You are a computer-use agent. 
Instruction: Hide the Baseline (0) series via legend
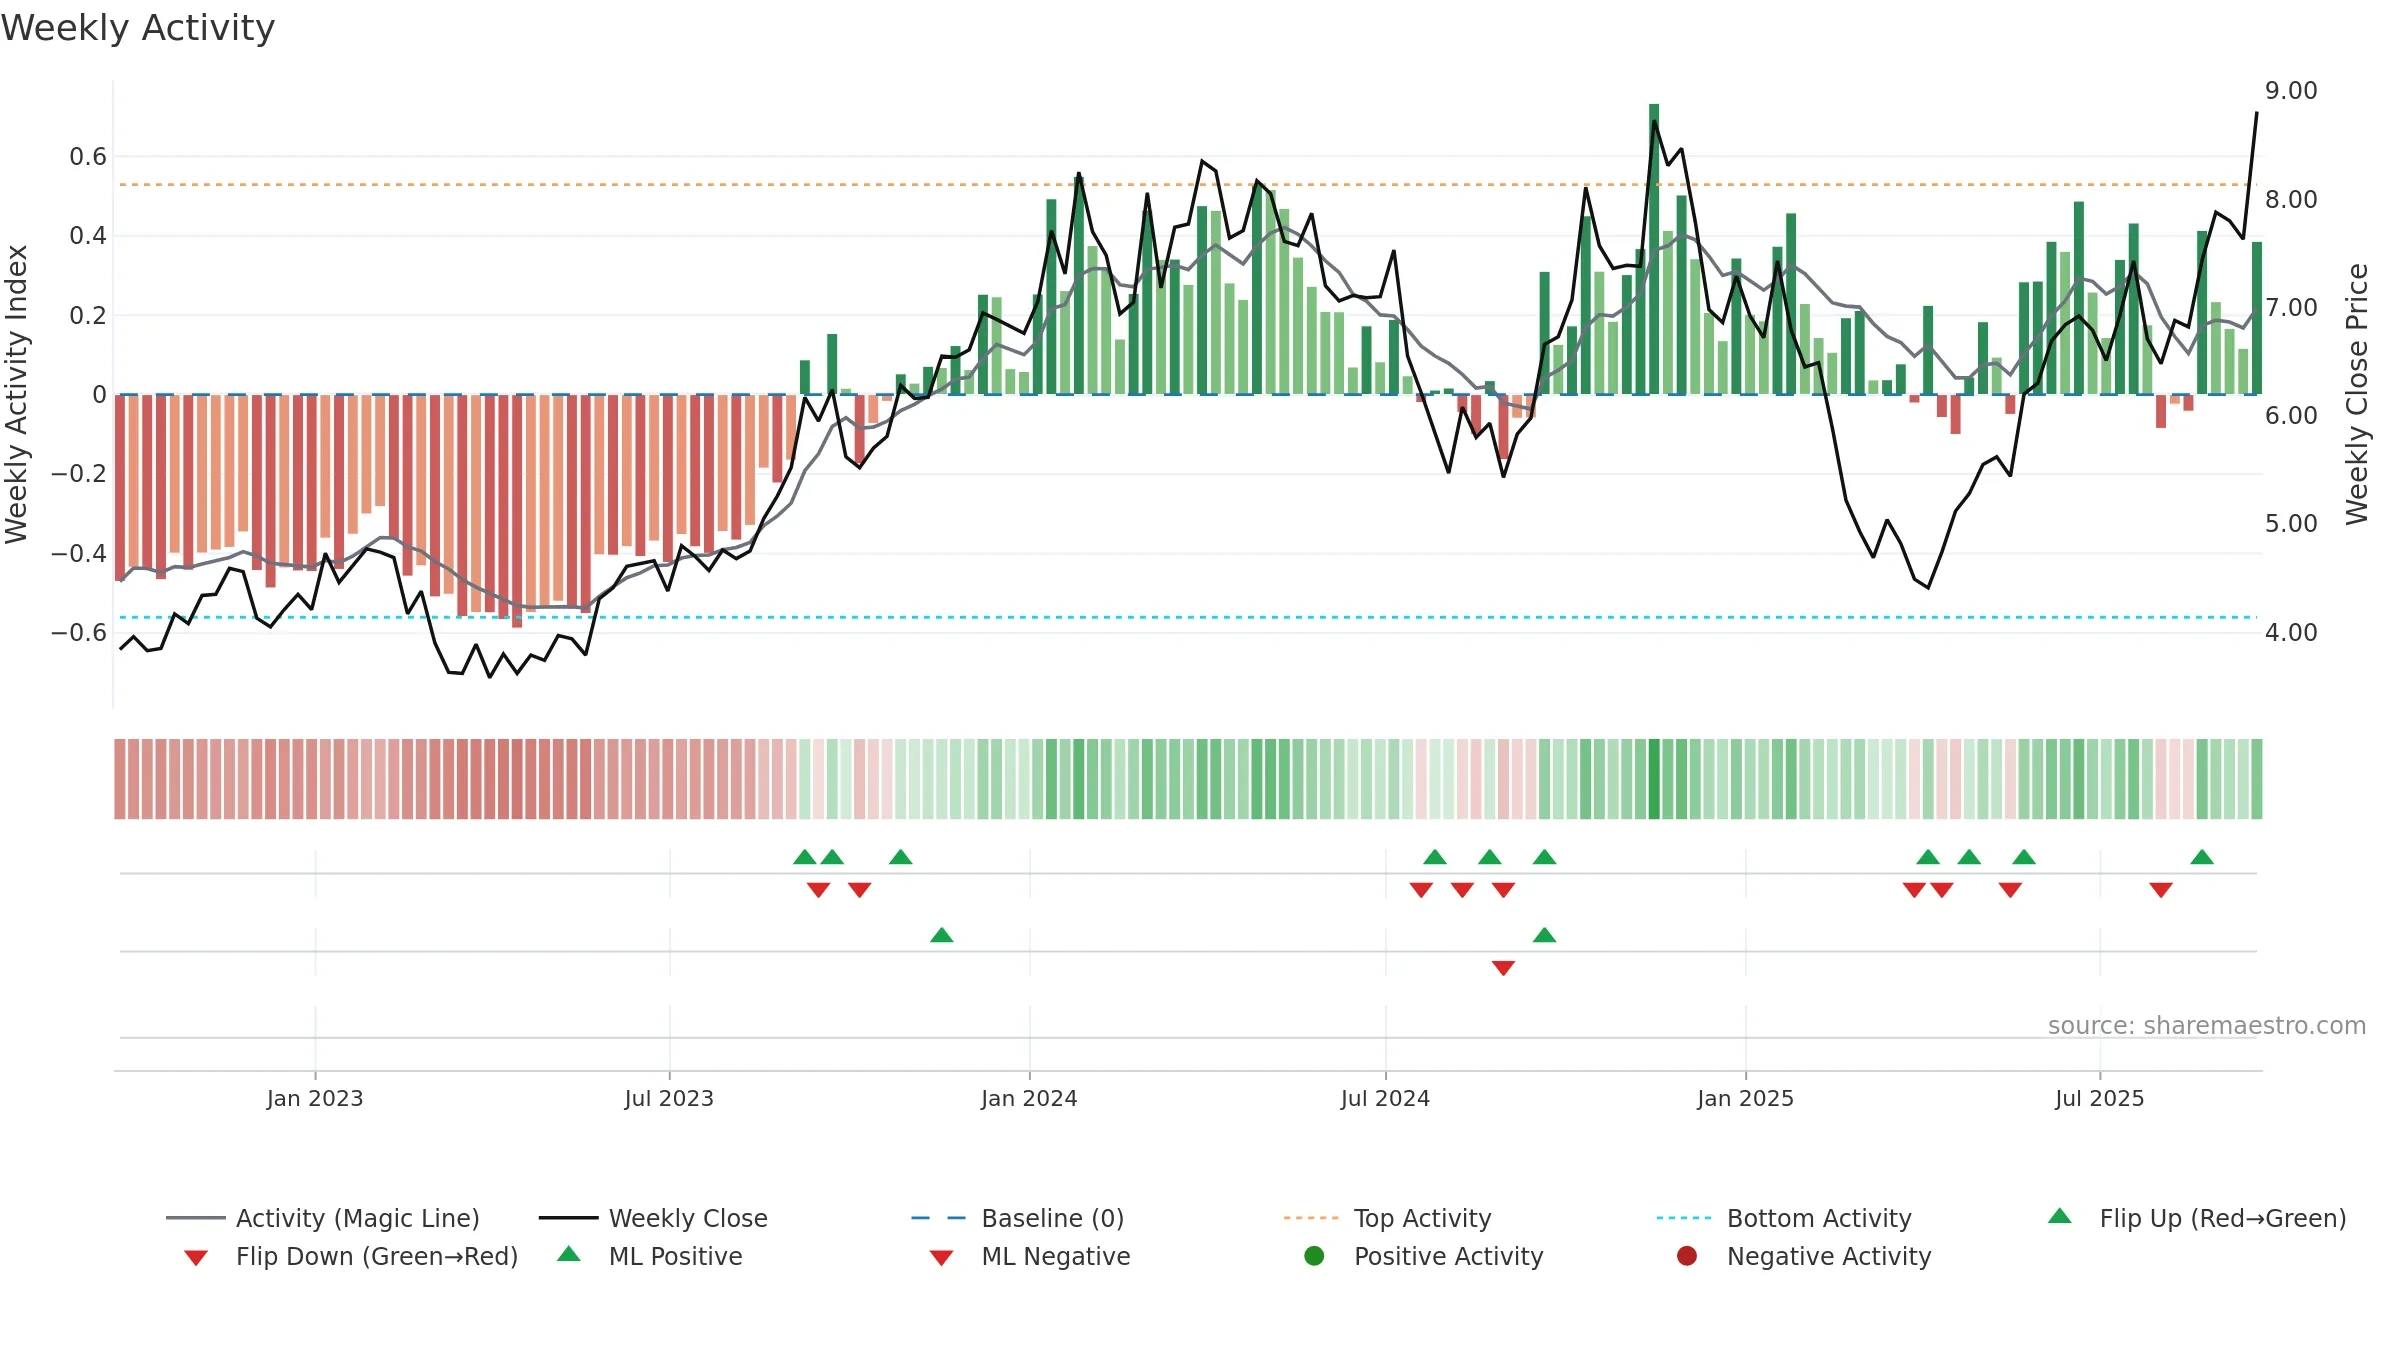(1018, 1218)
